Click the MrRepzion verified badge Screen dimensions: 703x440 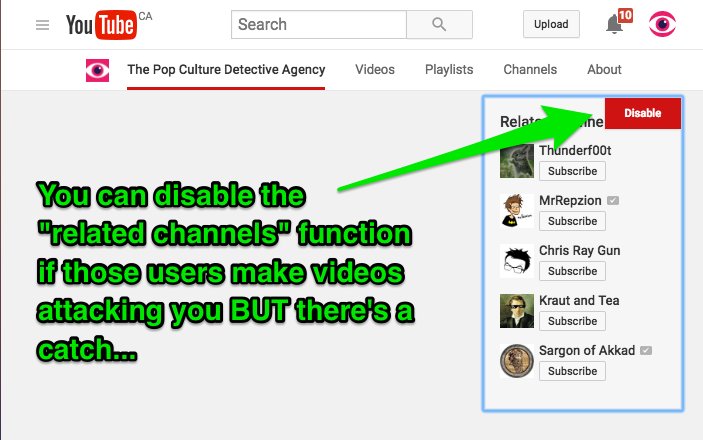point(613,200)
